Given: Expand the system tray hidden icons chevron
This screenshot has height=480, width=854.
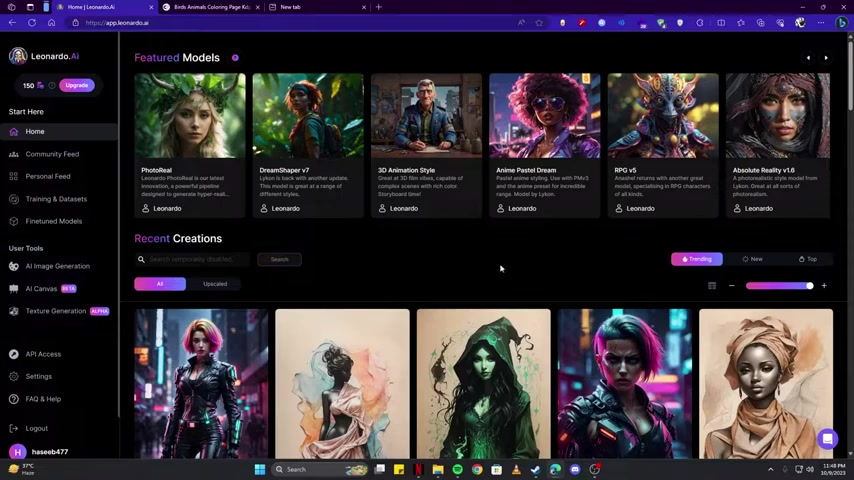Looking at the screenshot, I should click(x=770, y=469).
